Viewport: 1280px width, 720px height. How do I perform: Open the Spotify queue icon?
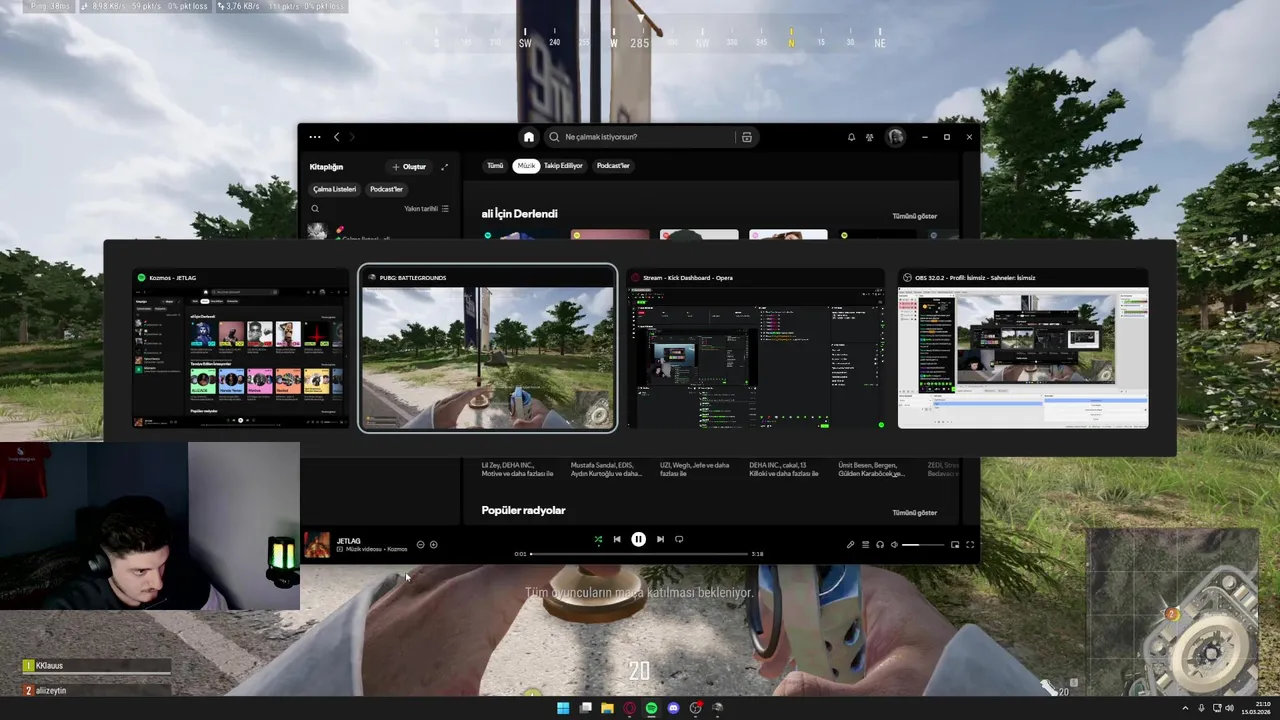click(x=865, y=545)
